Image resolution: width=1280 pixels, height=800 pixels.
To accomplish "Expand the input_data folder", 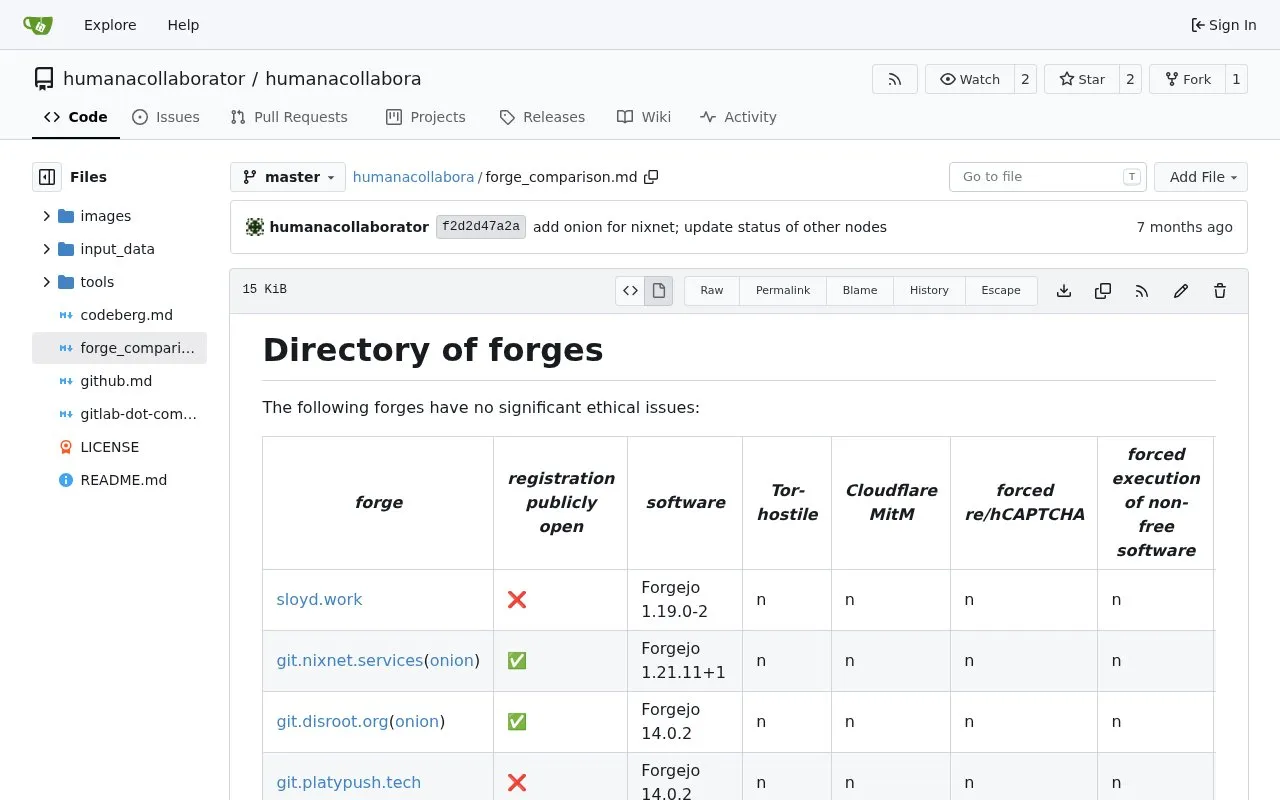I will [x=46, y=249].
